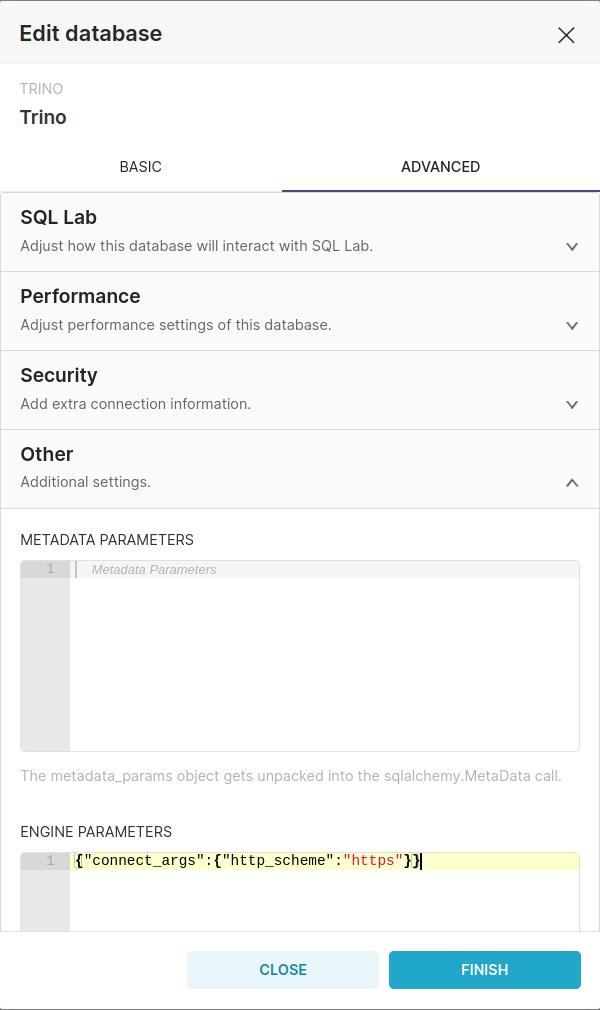Viewport: 600px width, 1010px height.
Task: Click the Security section heading
Action: (59, 375)
